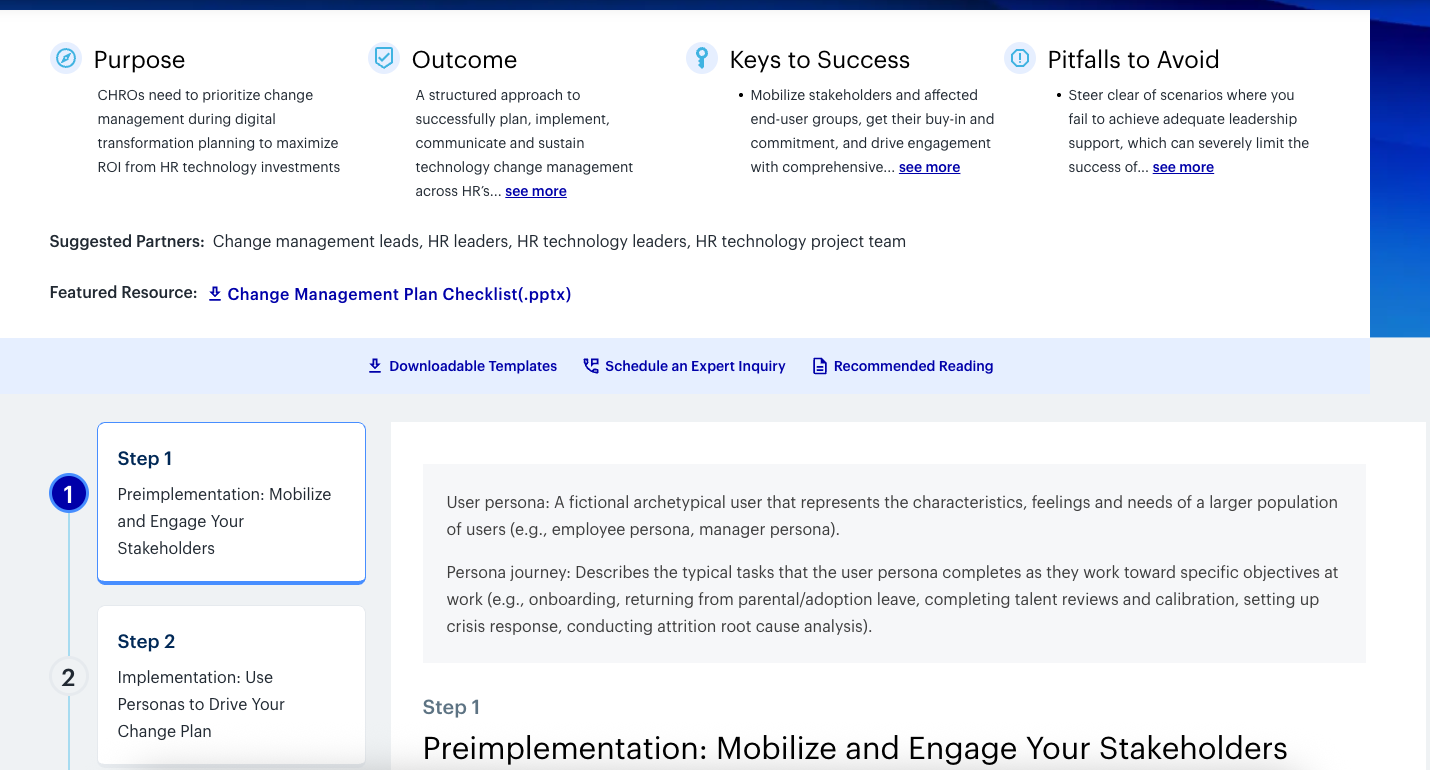Click the Purpose compass icon
This screenshot has height=770, width=1430.
tap(66, 58)
